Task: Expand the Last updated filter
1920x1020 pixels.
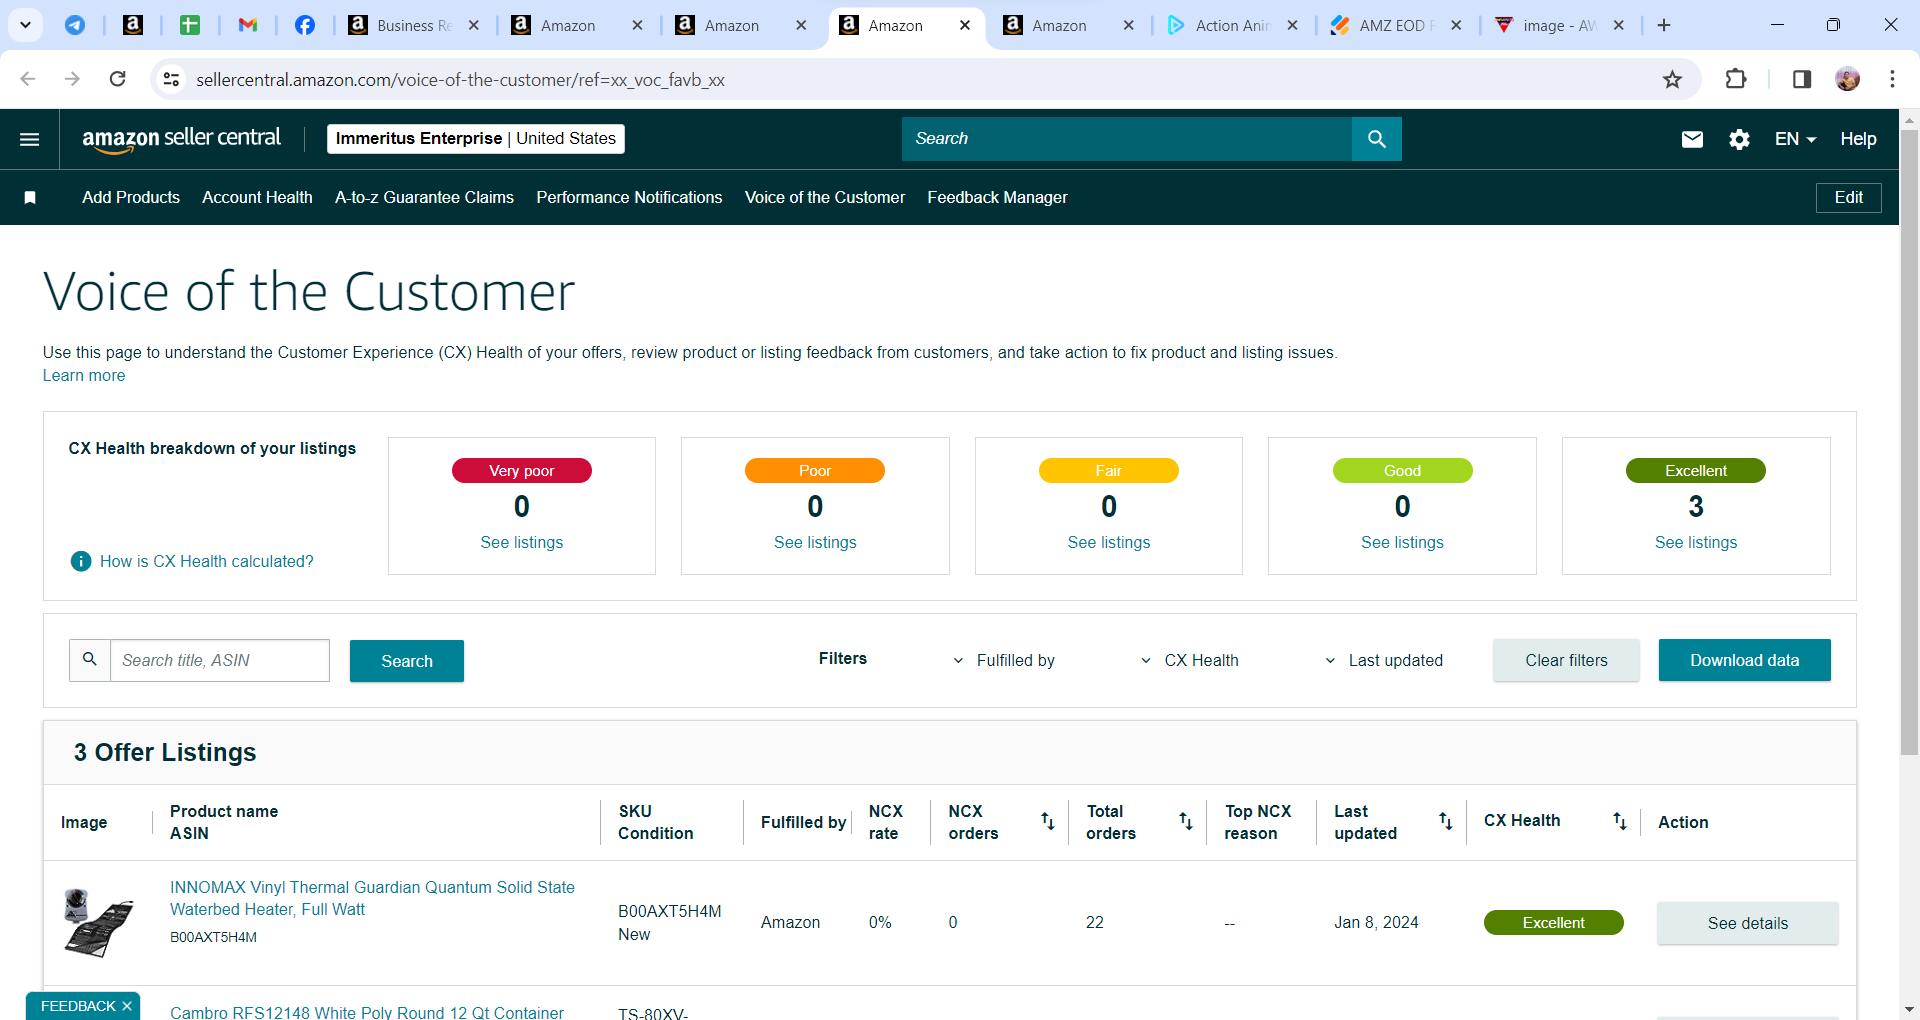Action: (x=1384, y=660)
